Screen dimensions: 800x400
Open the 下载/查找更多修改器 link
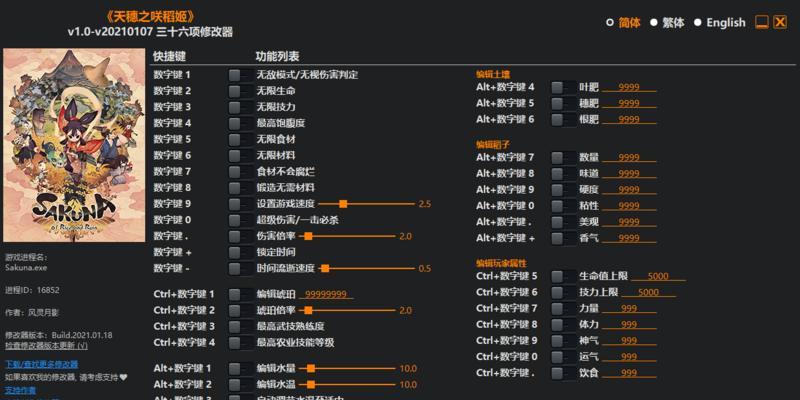coord(42,364)
